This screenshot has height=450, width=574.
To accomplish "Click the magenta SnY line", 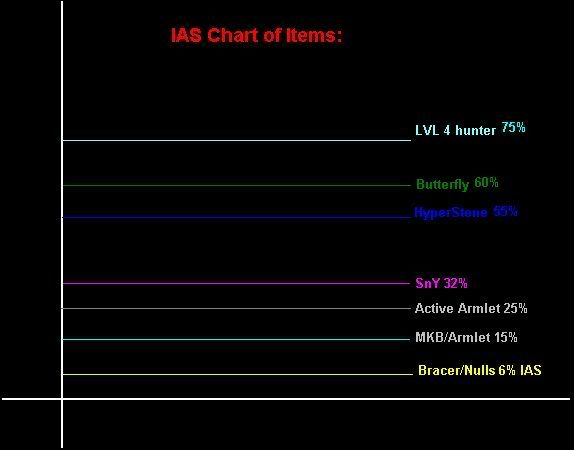I will pos(236,283).
